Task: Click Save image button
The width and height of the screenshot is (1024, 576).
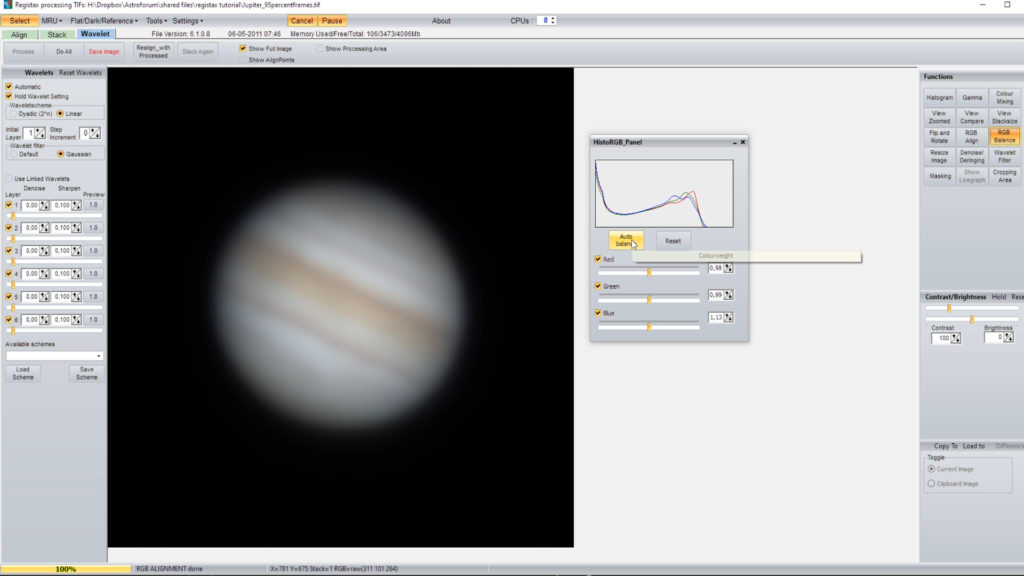Action: [x=104, y=52]
